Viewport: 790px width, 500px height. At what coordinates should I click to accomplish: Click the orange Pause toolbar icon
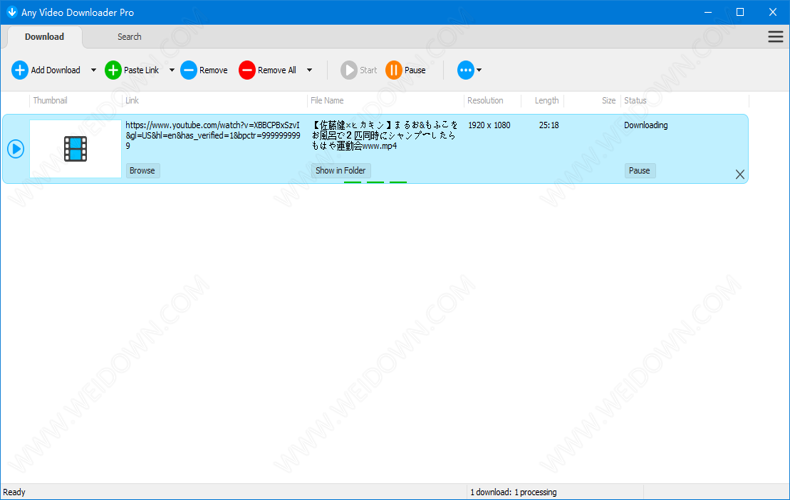pos(393,70)
